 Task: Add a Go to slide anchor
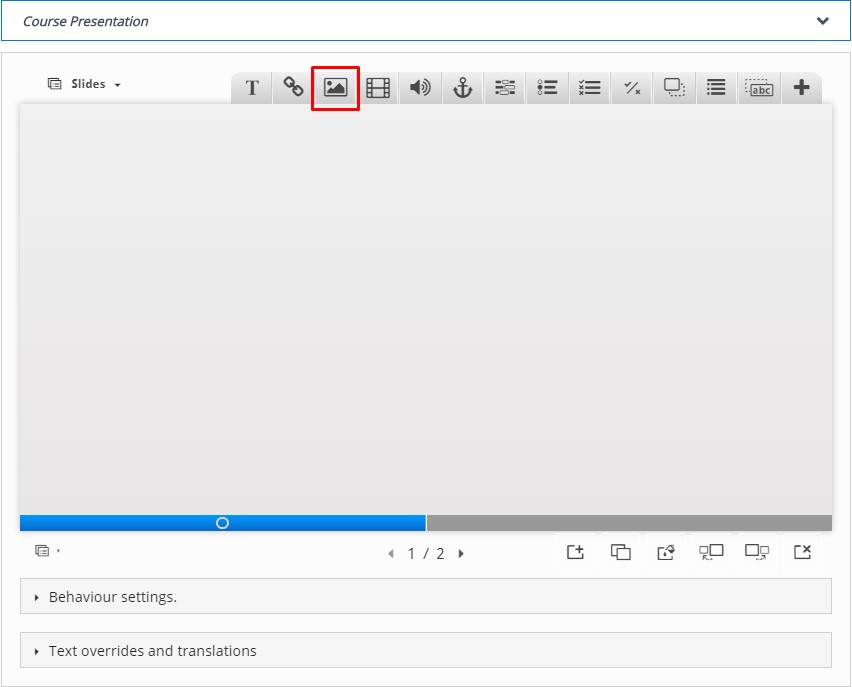[462, 88]
